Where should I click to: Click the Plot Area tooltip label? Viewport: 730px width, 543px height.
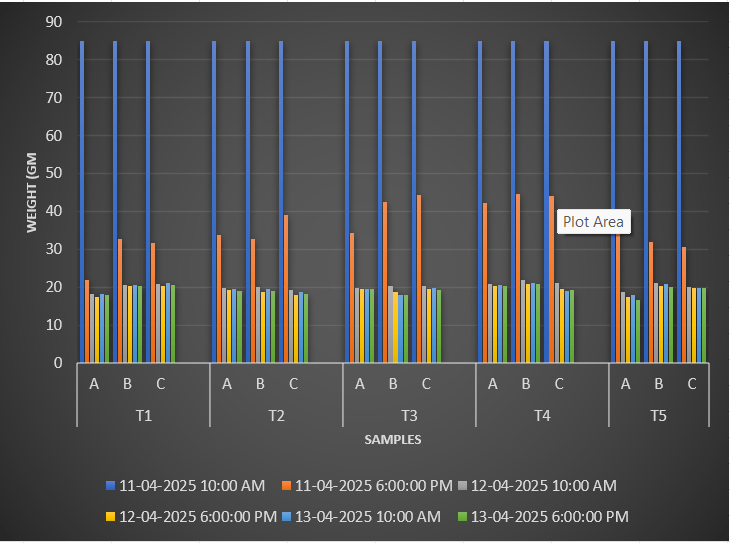point(593,221)
